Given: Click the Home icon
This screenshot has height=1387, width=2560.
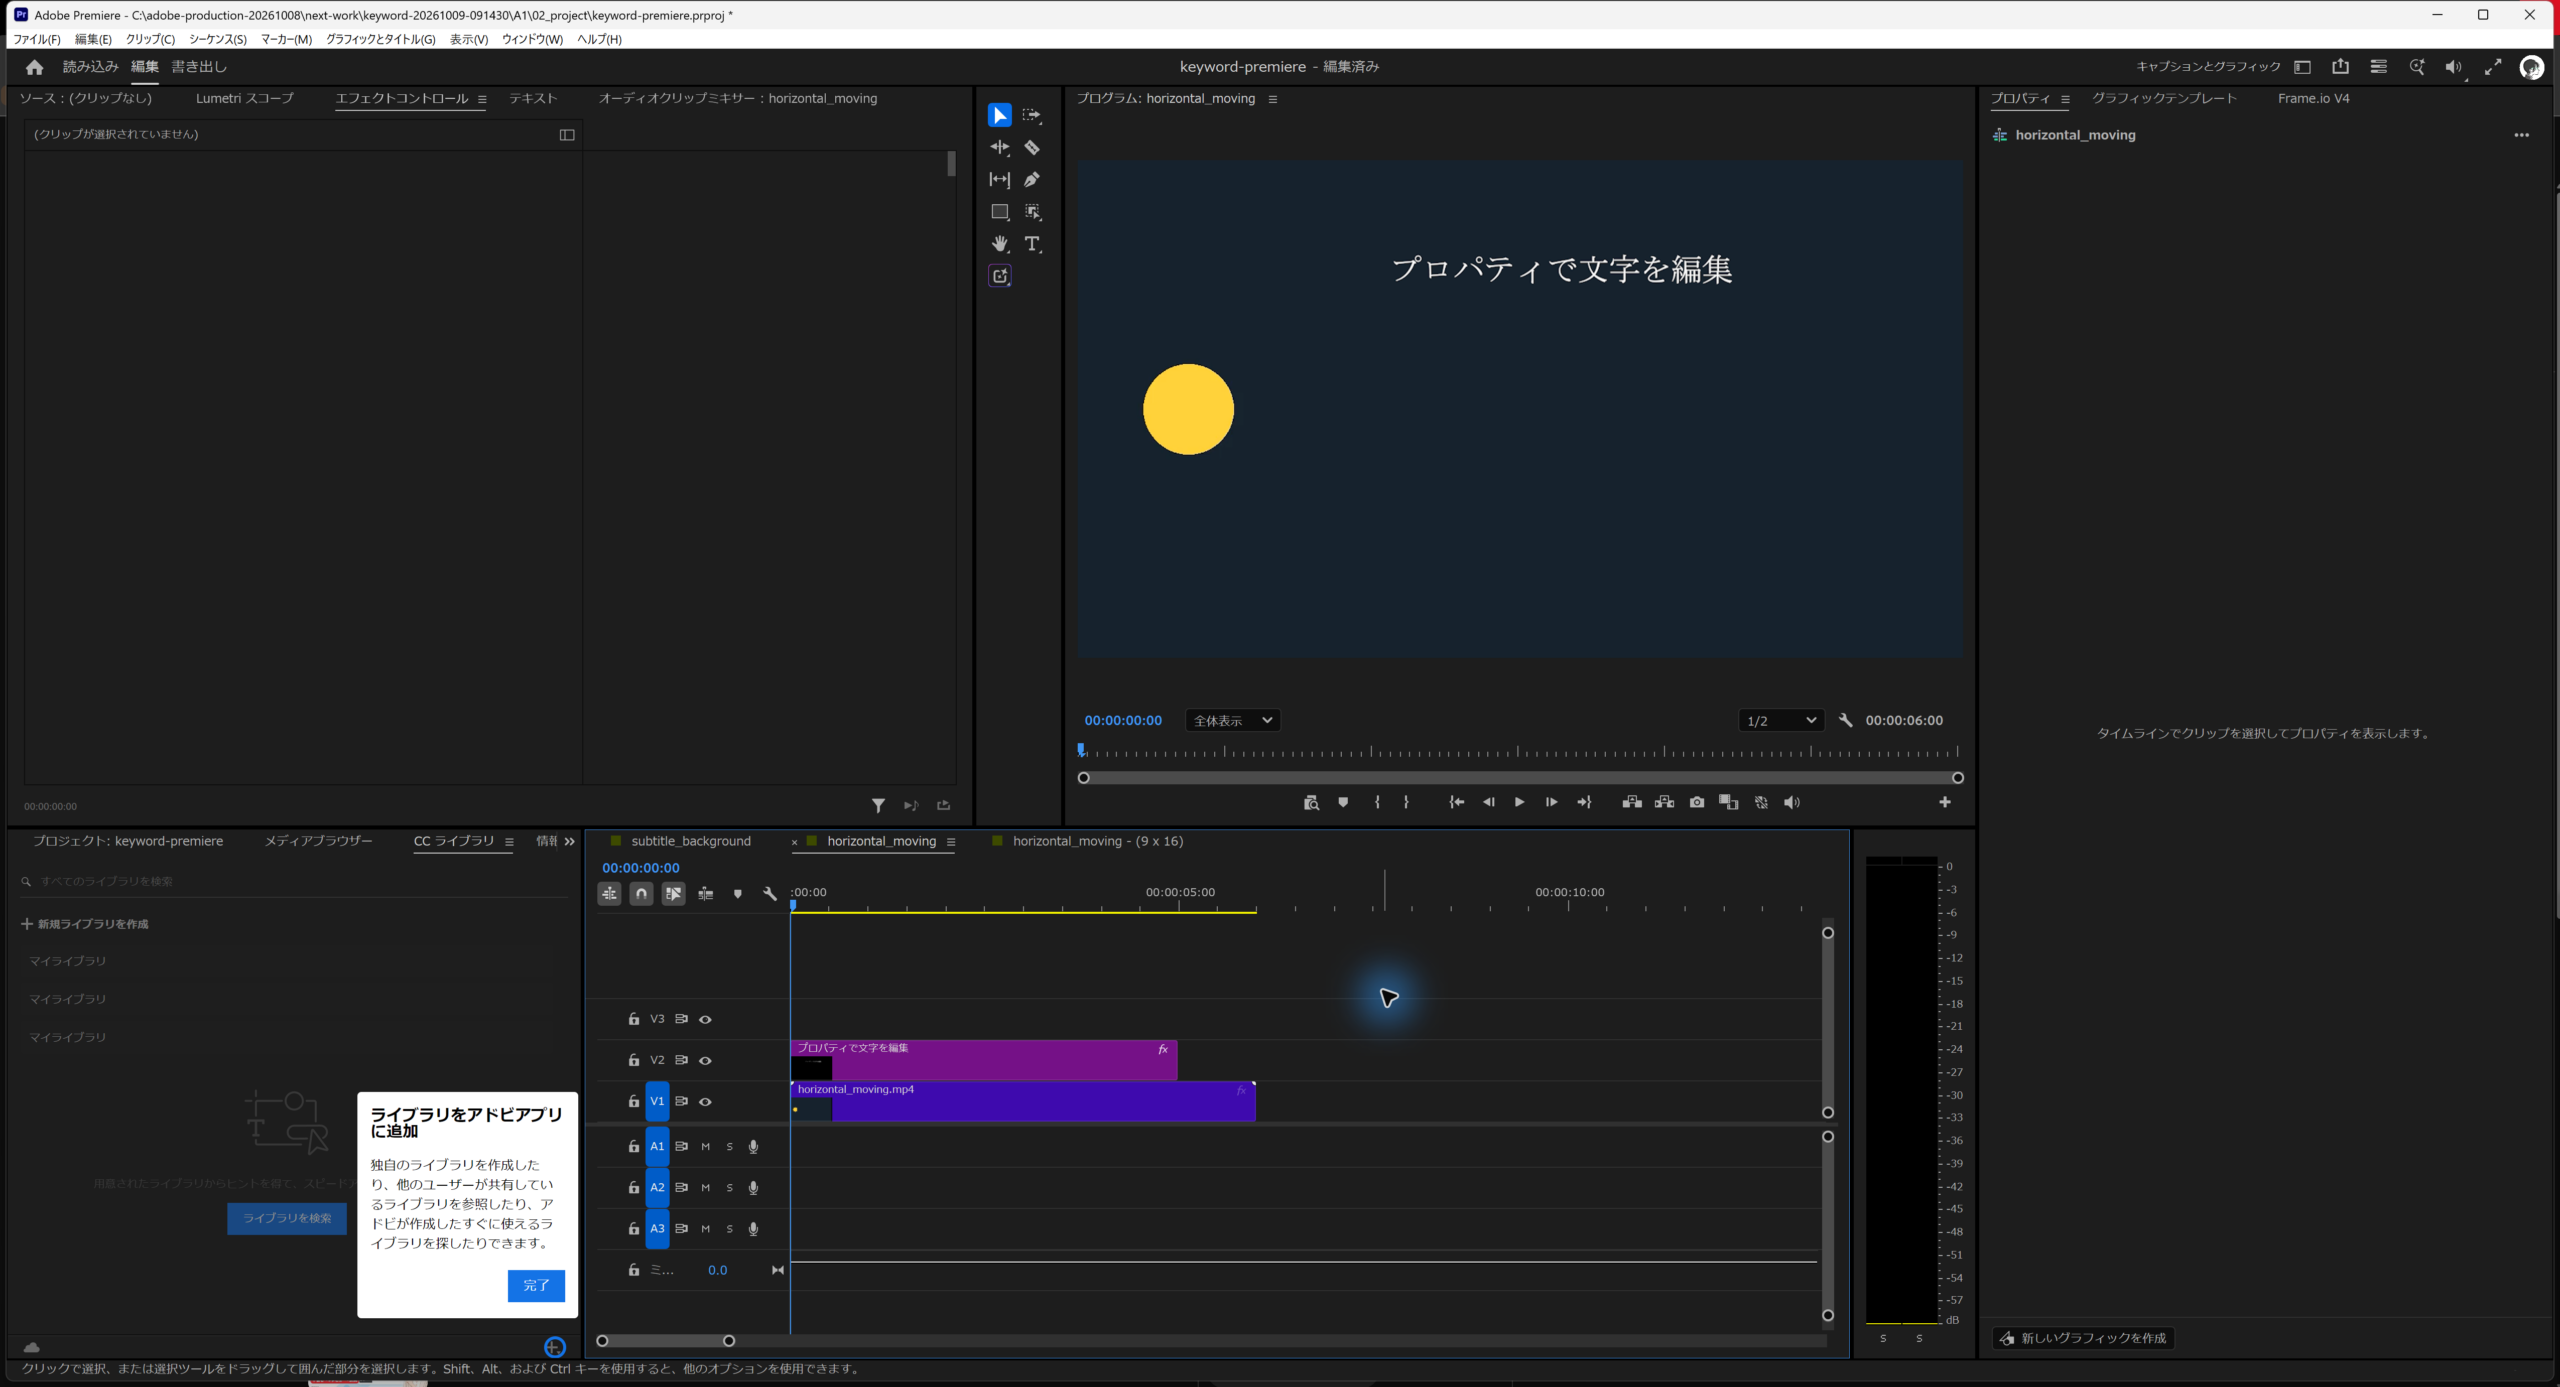Looking at the screenshot, I should (x=34, y=67).
